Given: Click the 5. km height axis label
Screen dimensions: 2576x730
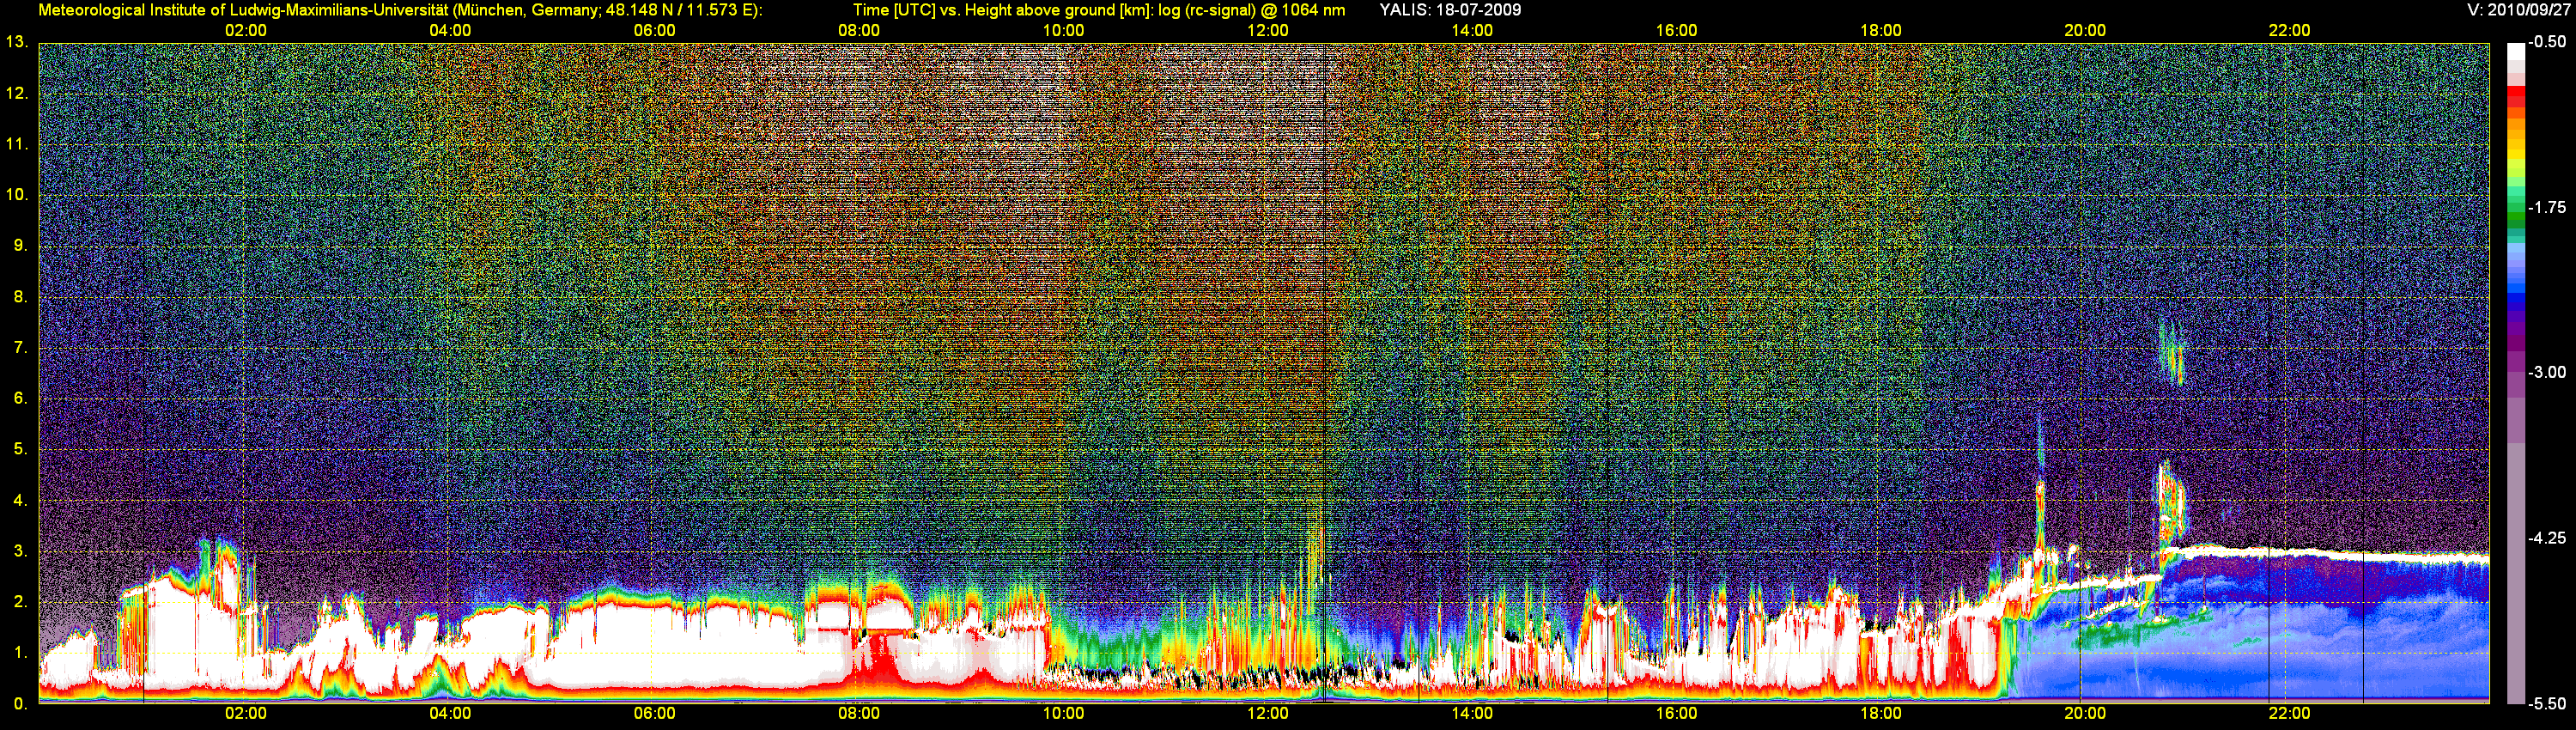Looking at the screenshot, I should click(20, 449).
